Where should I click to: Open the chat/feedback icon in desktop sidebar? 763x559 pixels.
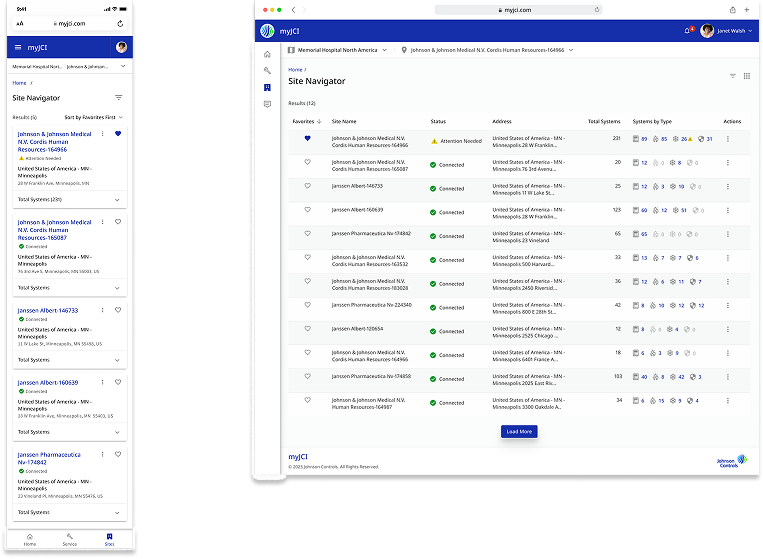267,104
